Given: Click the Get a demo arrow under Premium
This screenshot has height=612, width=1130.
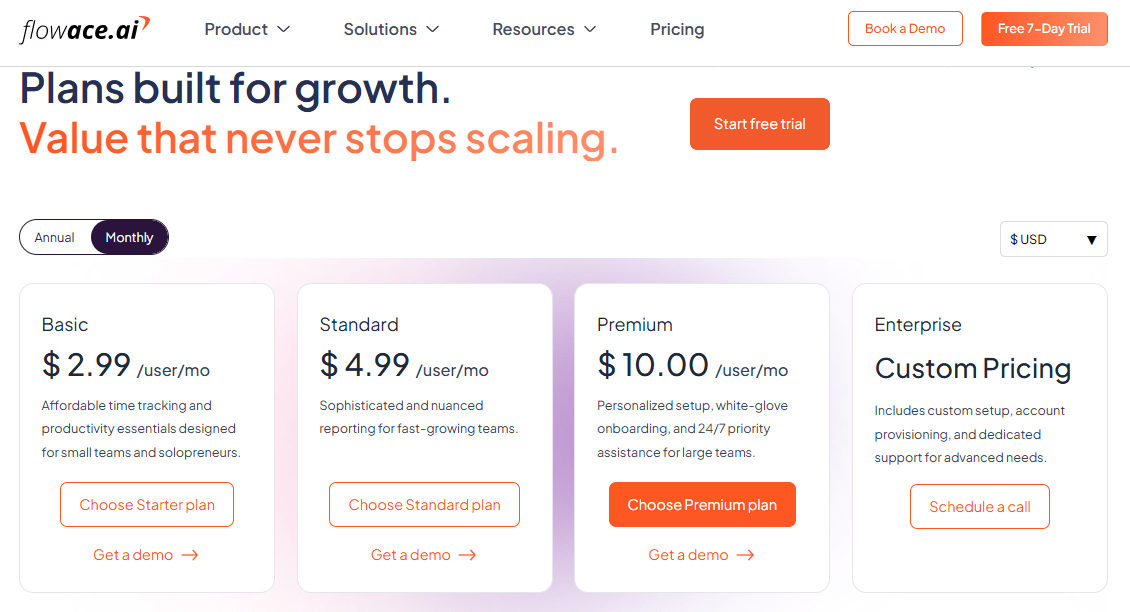Looking at the screenshot, I should (701, 554).
